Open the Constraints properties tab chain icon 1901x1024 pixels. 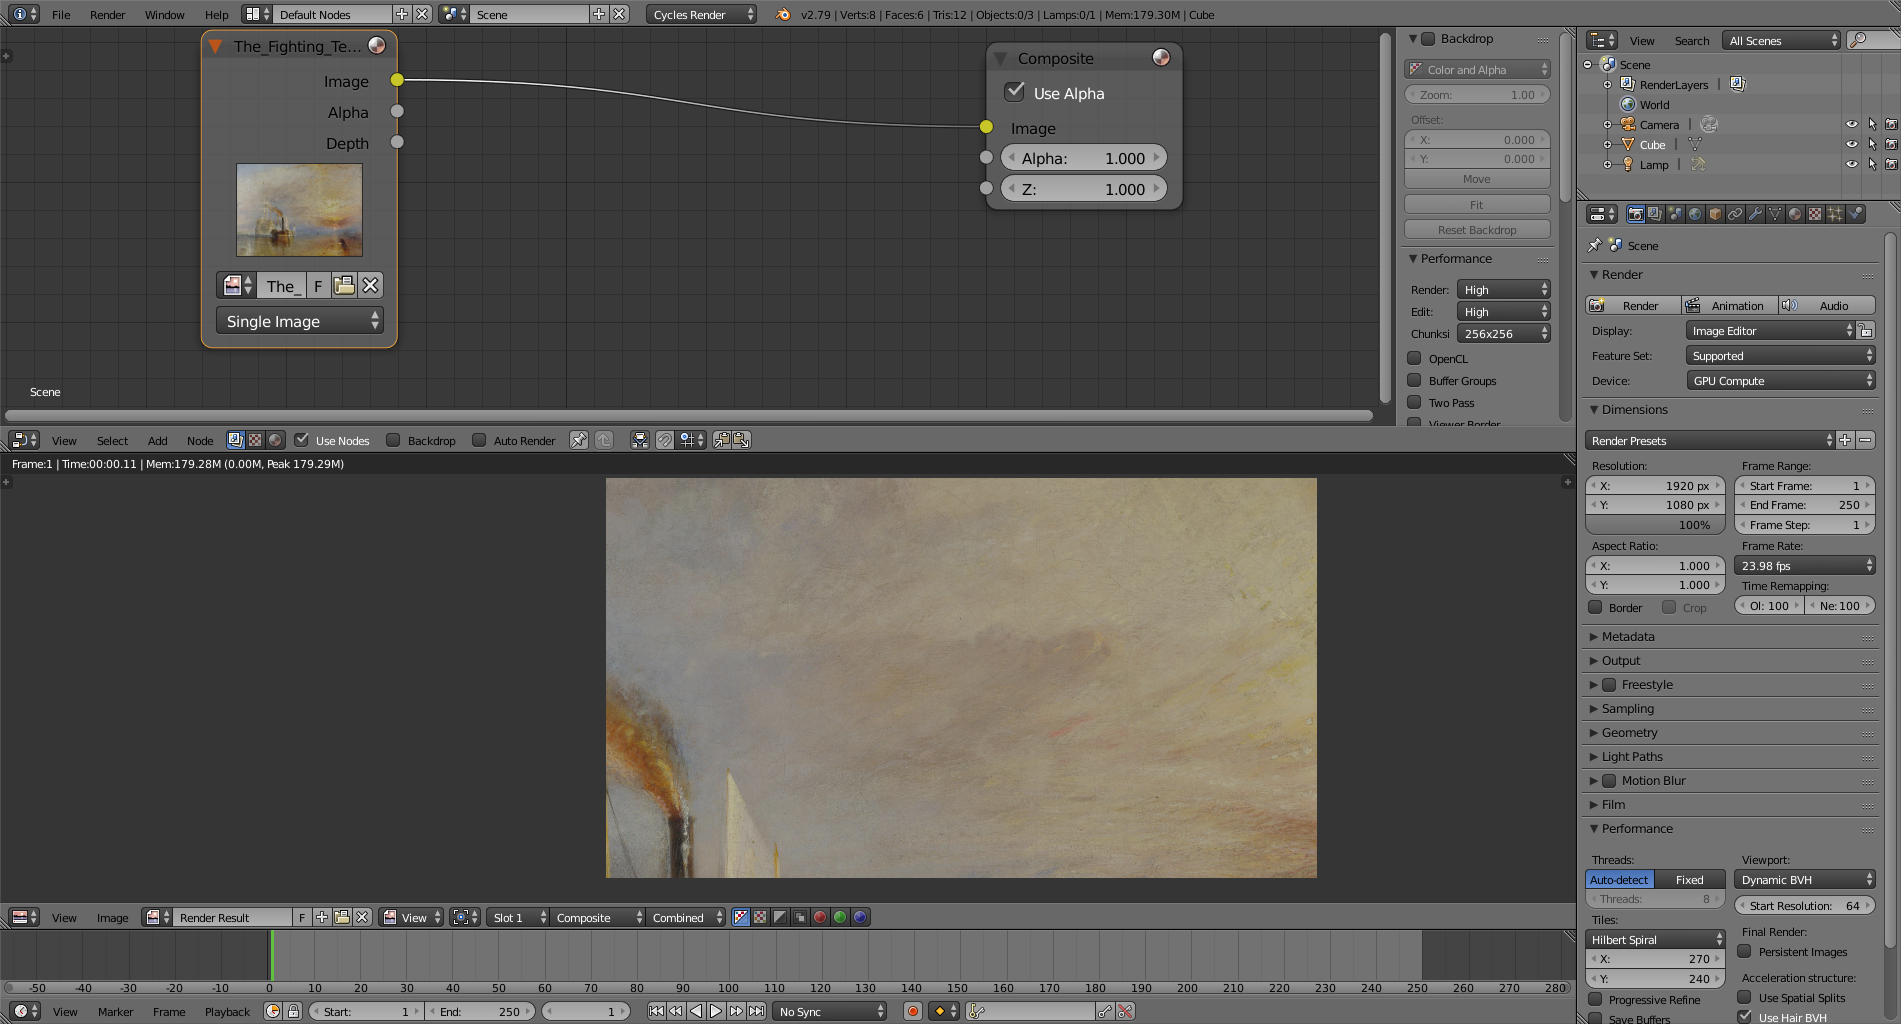[1735, 214]
